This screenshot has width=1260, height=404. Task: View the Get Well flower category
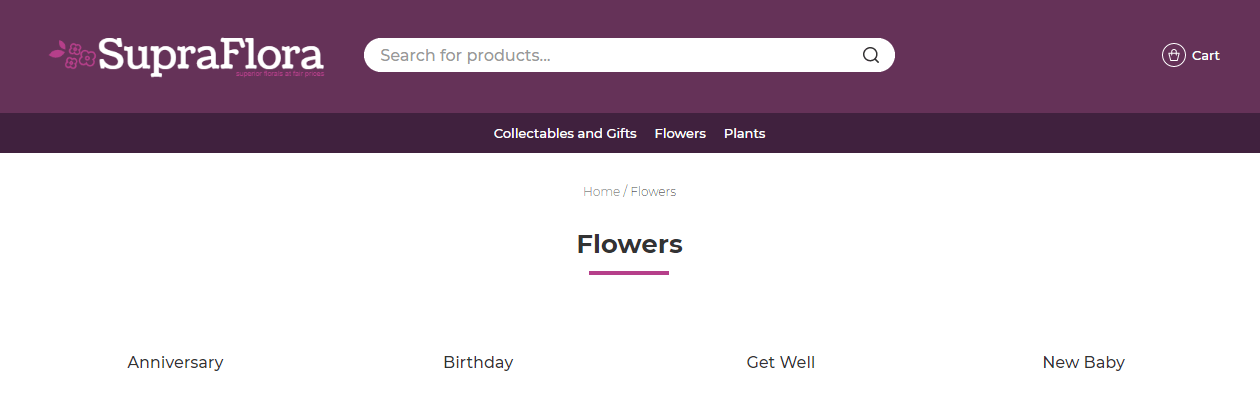(x=781, y=362)
